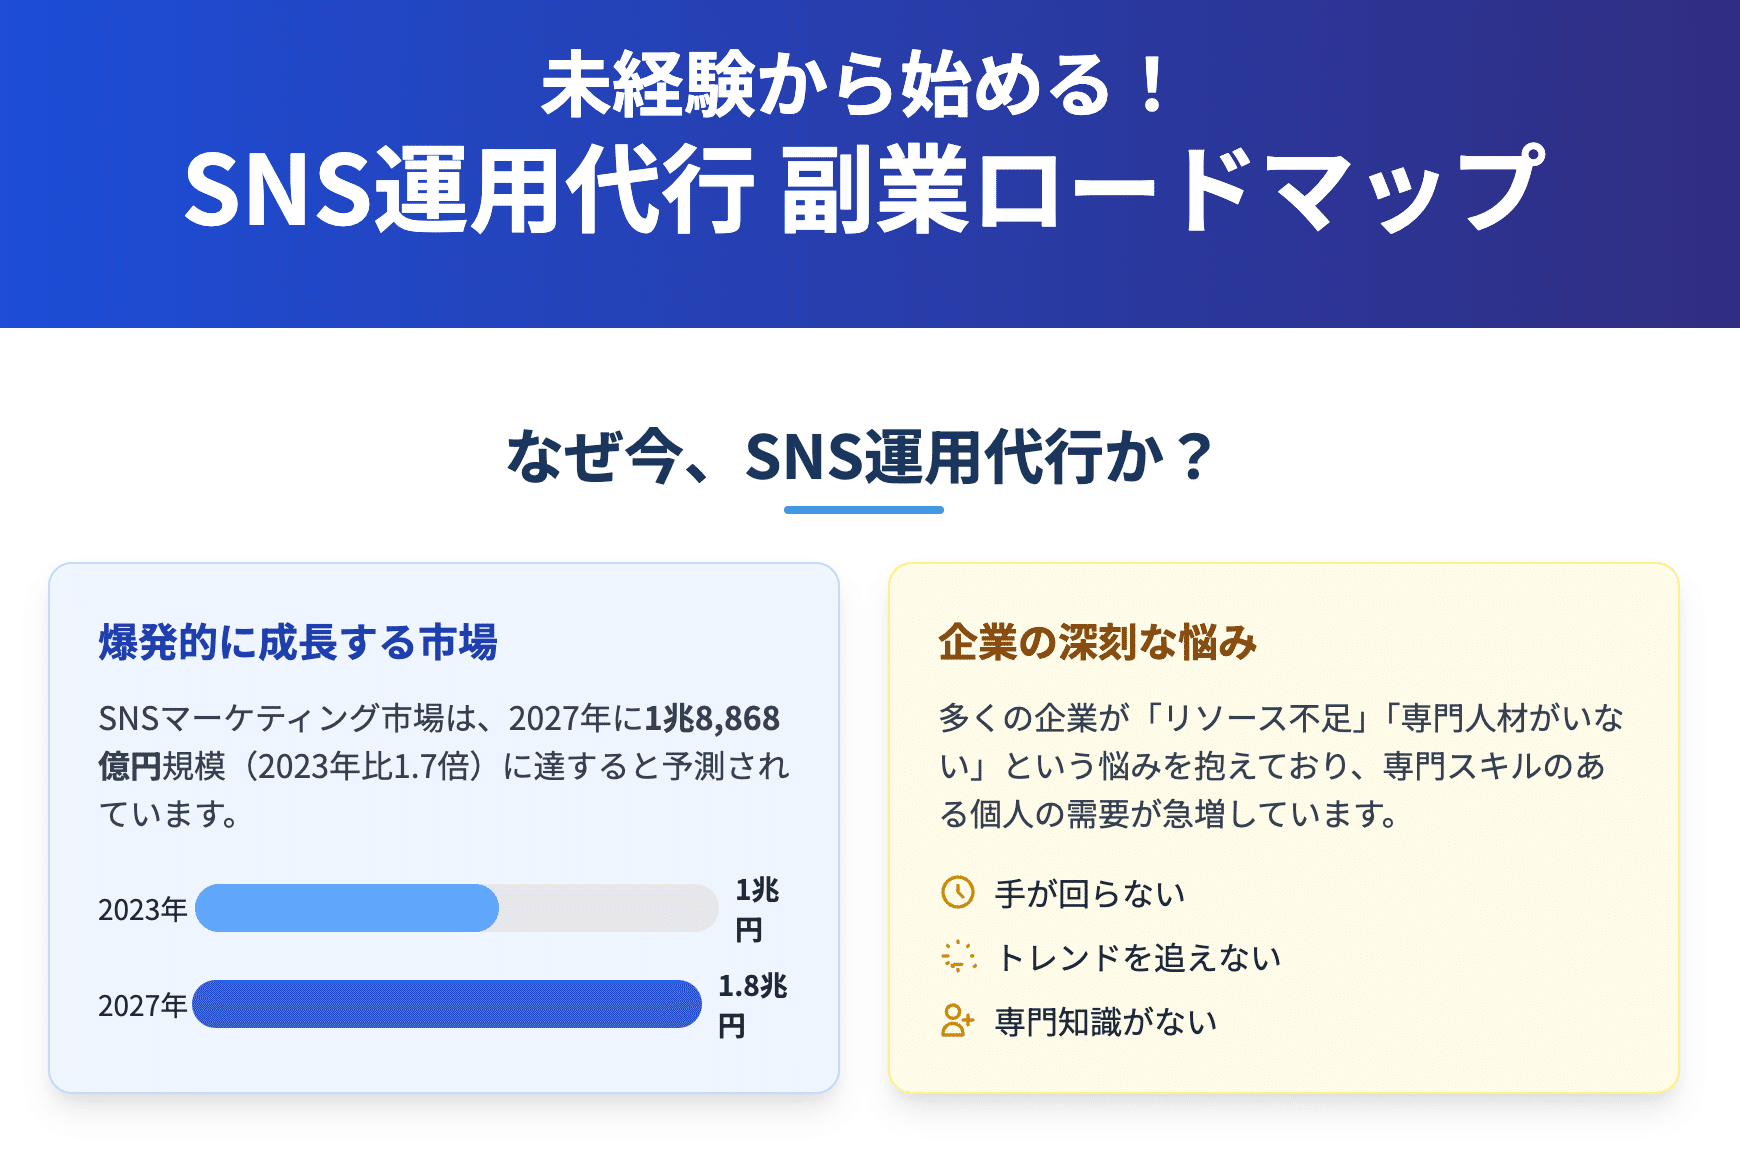Click the bold 1兆8,868億円 figure in paragraph
1740x1150 pixels.
[439, 742]
